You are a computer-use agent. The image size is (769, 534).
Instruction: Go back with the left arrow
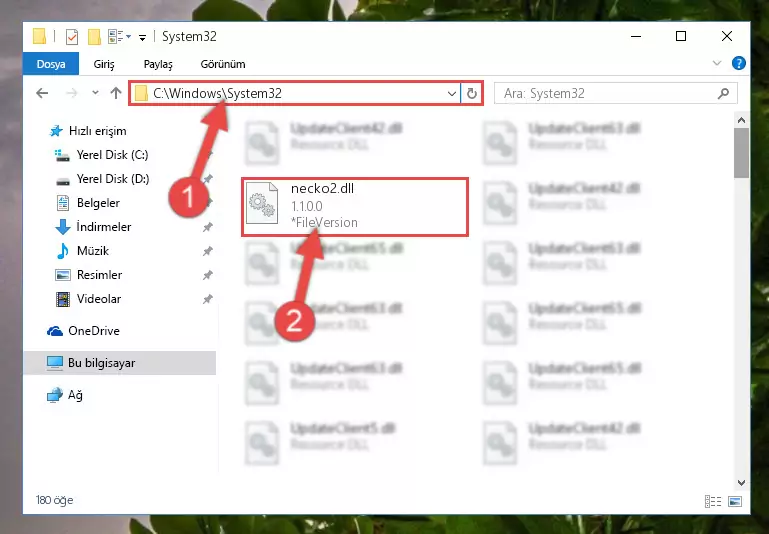pyautogui.click(x=42, y=93)
